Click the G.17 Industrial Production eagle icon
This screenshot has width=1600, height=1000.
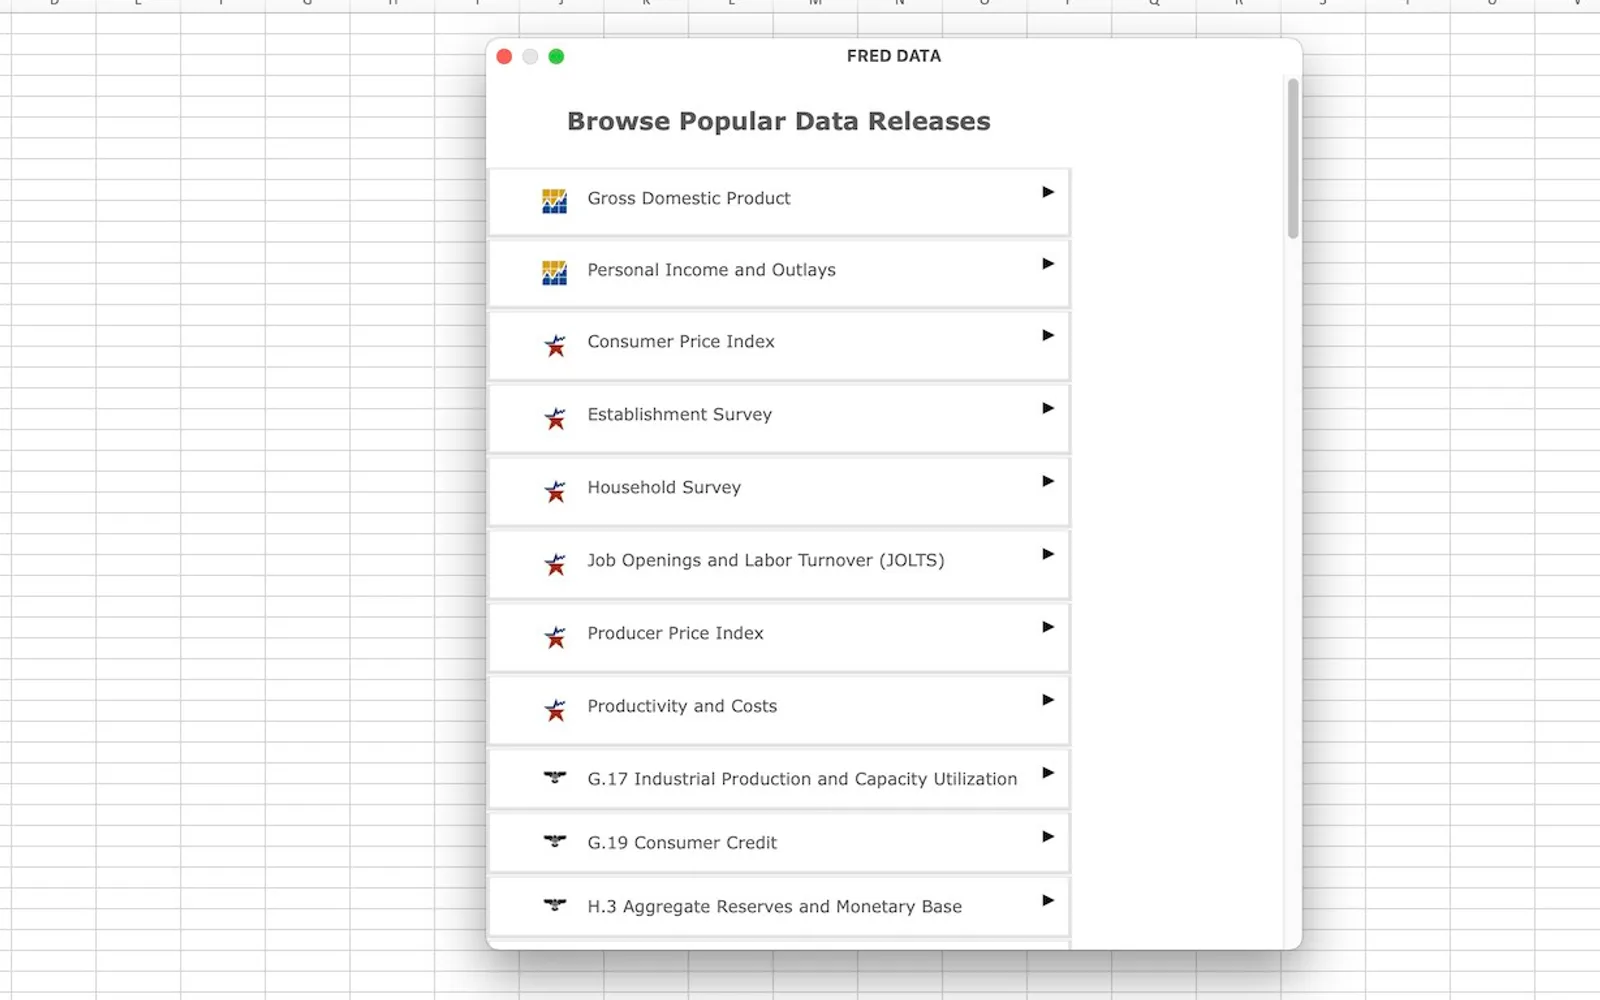[555, 777]
